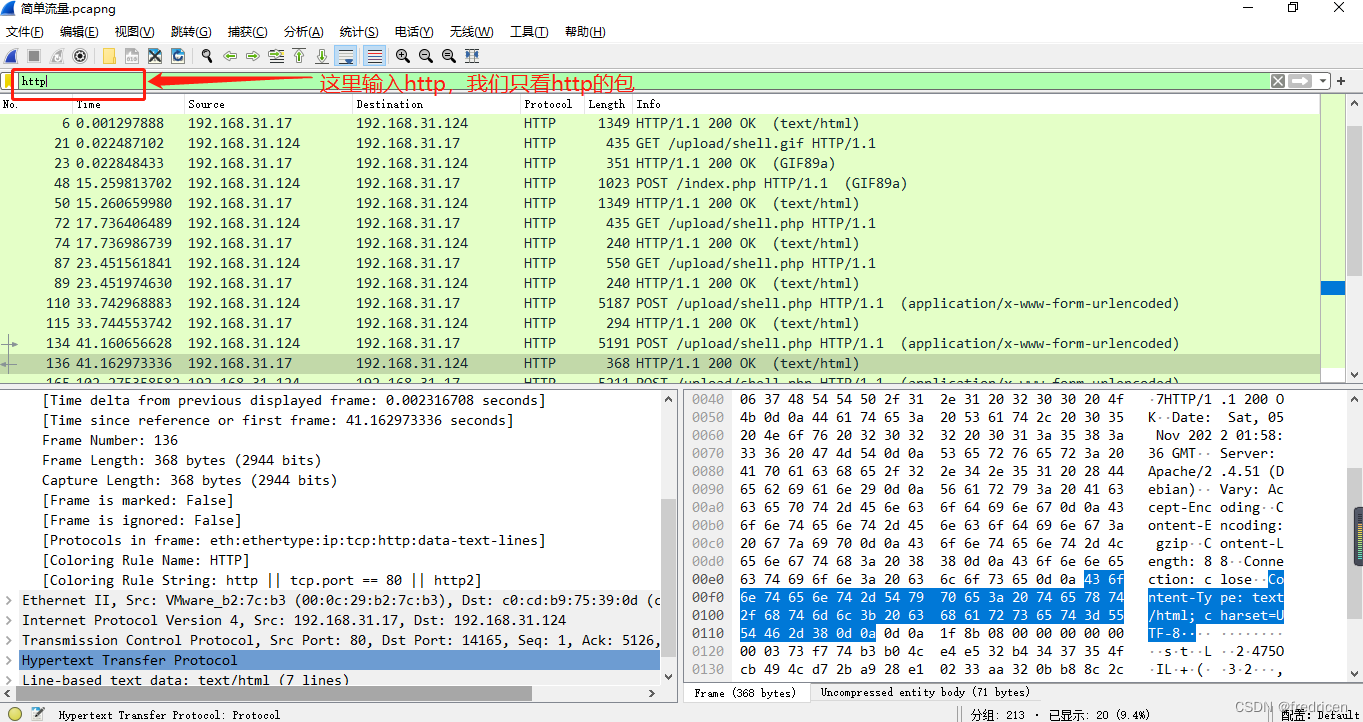The image size is (1363, 722).
Task: Clear the display filter with the X icon
Action: 1278,81
